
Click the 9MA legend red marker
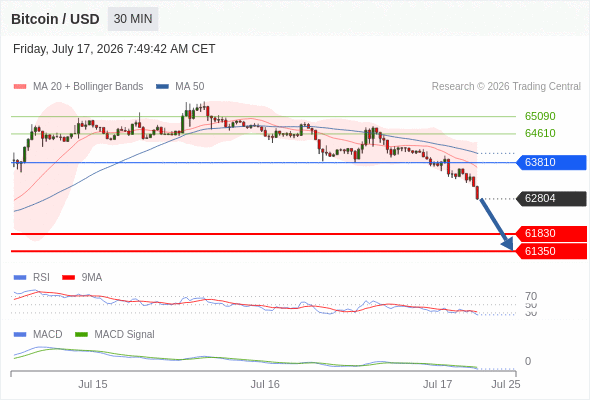(68, 278)
